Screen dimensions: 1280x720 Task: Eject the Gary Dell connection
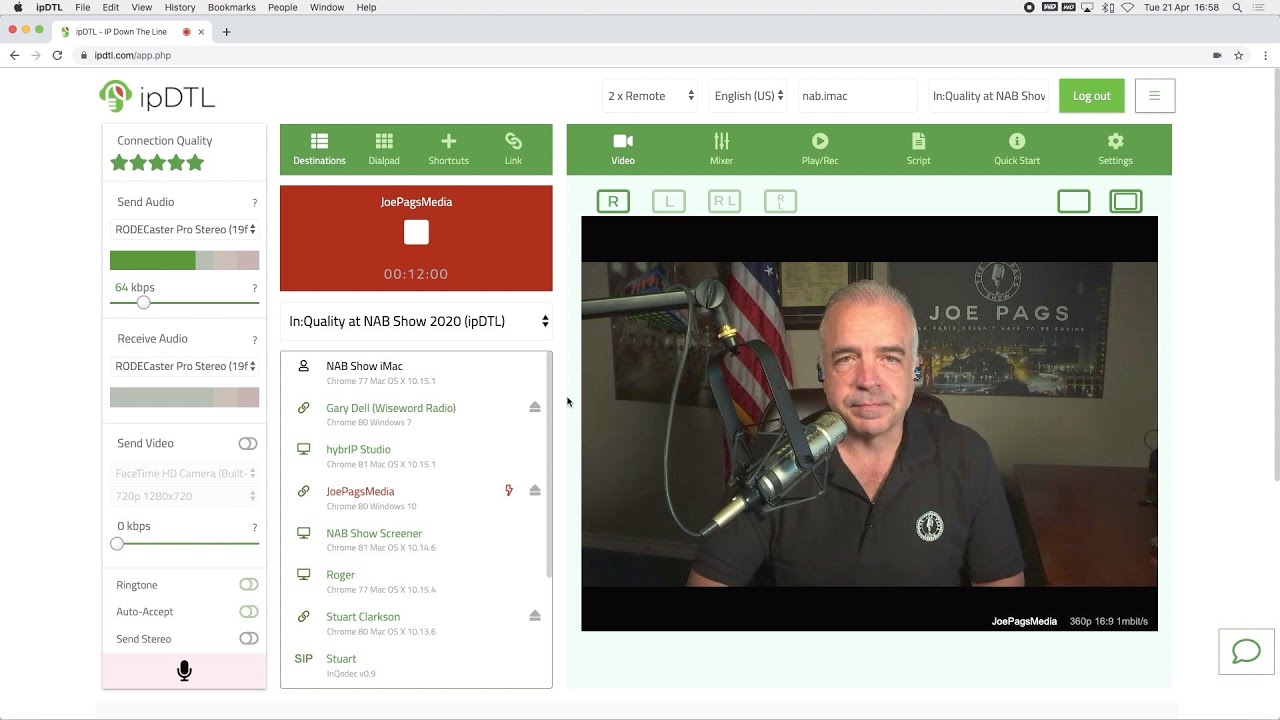pos(535,407)
